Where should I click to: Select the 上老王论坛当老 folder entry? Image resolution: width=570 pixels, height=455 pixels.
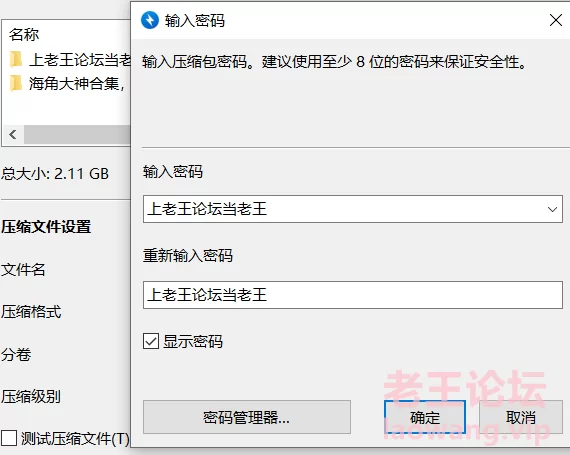(80, 60)
